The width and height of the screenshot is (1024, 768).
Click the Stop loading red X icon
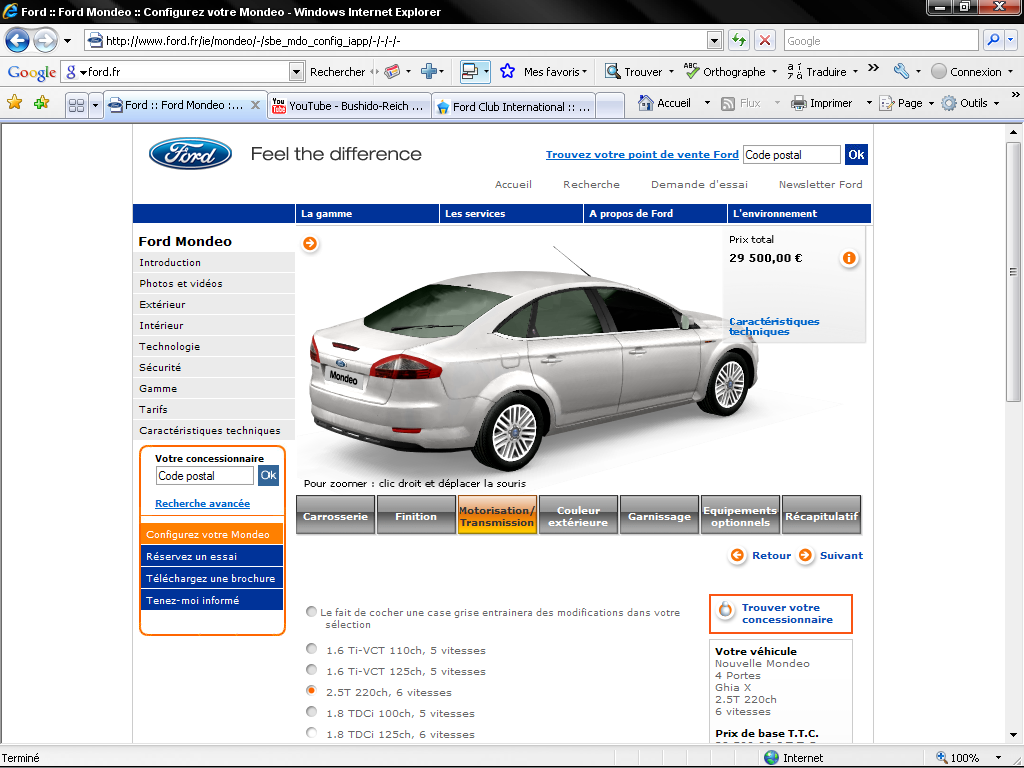coord(765,40)
